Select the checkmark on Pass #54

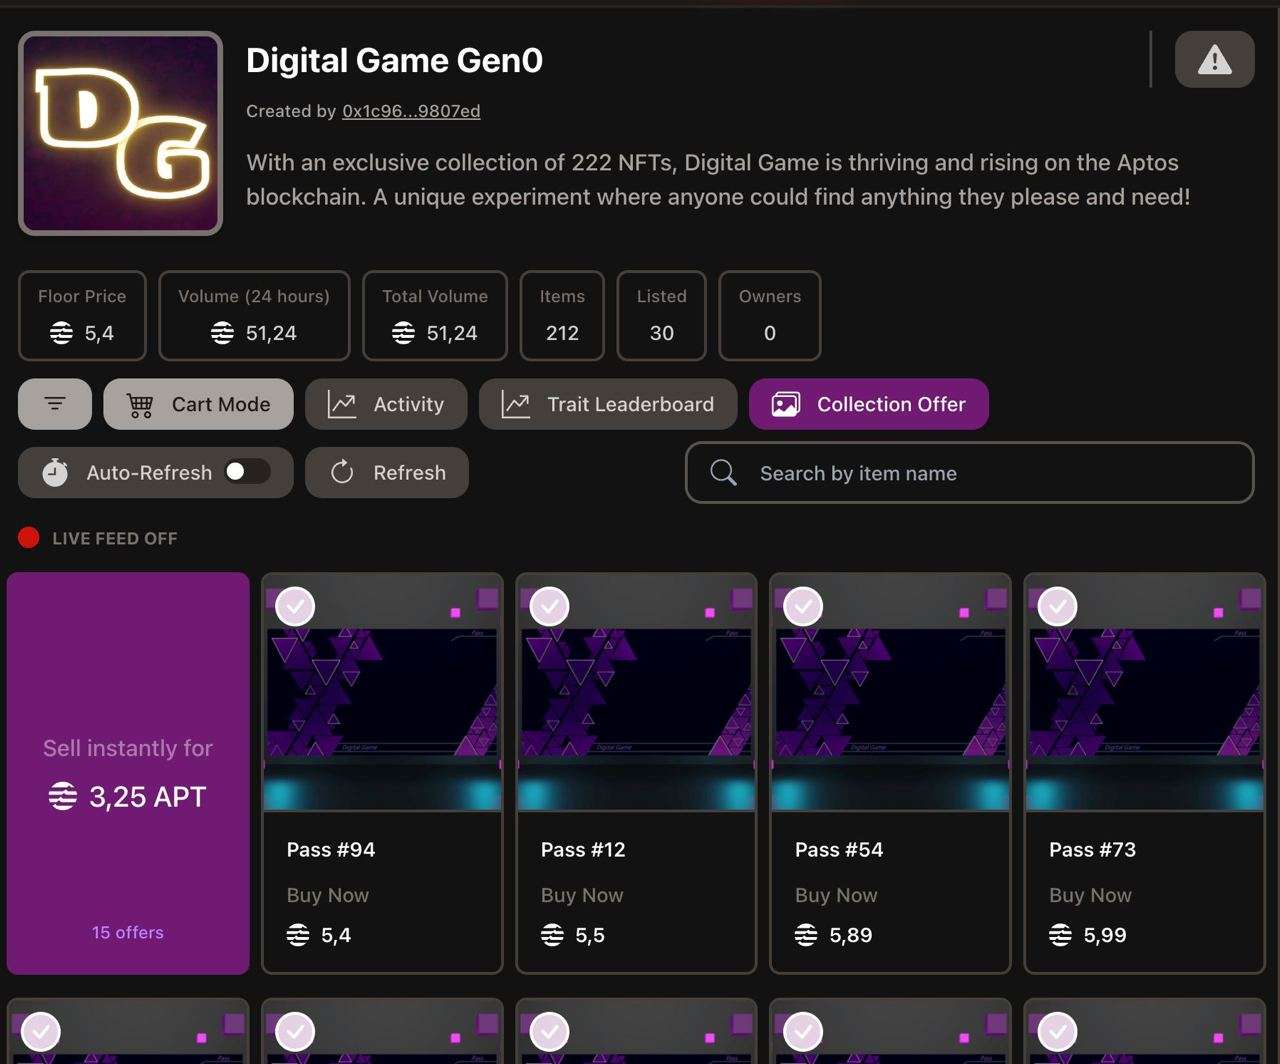point(803,606)
